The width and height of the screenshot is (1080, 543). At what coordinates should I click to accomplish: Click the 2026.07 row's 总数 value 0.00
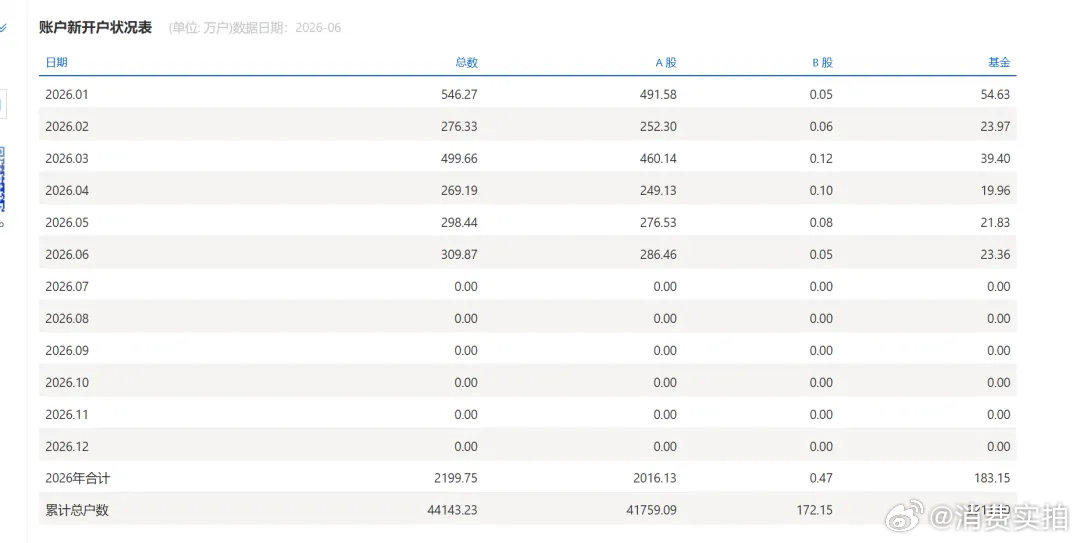pos(466,287)
